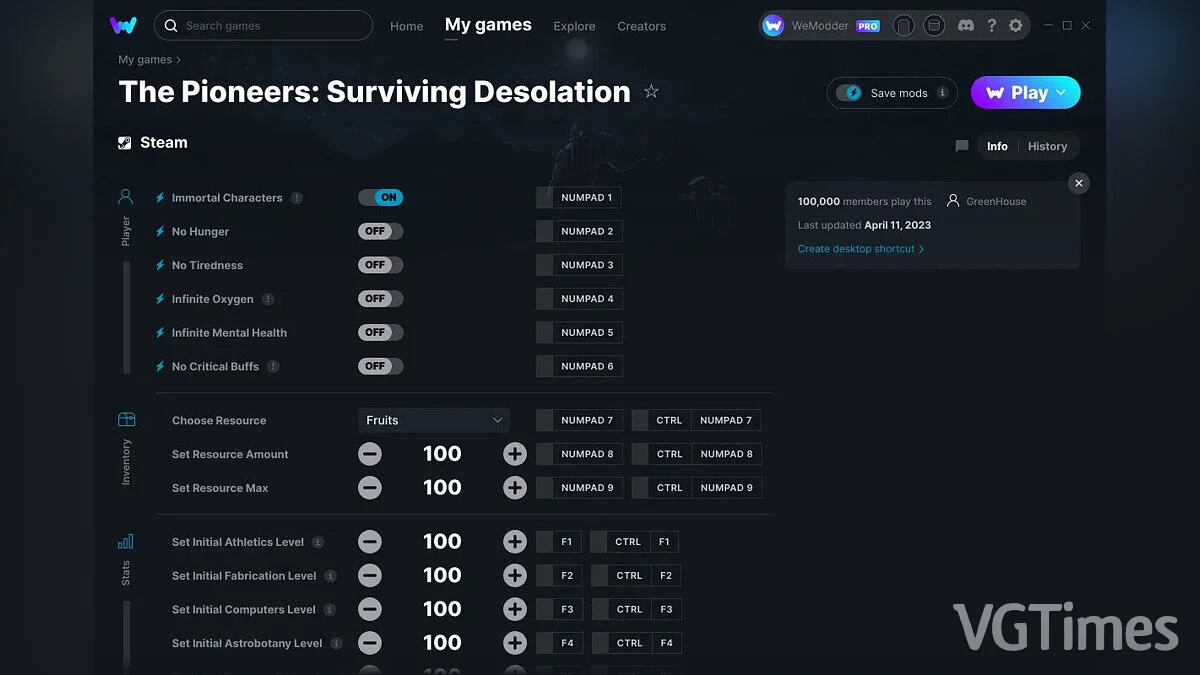Toggle off Immortal Characters
Screen dimensions: 1200x675
380,197
